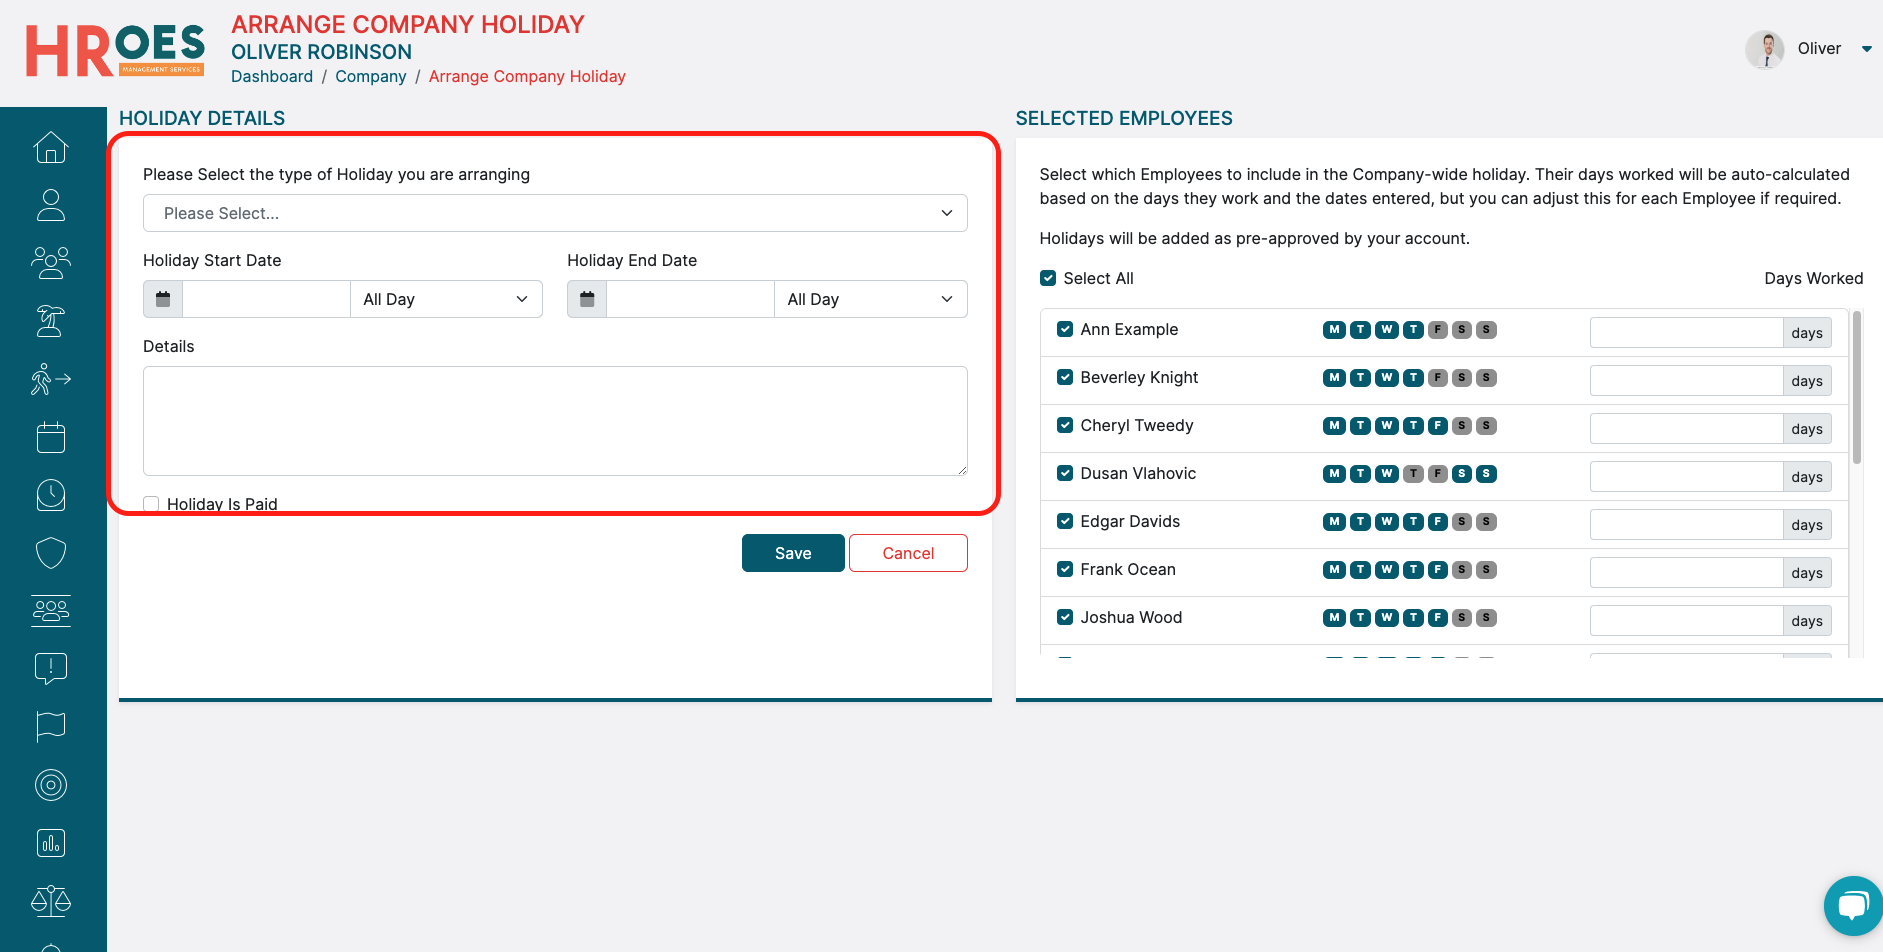Click the employee list scrollbar

[1856, 390]
